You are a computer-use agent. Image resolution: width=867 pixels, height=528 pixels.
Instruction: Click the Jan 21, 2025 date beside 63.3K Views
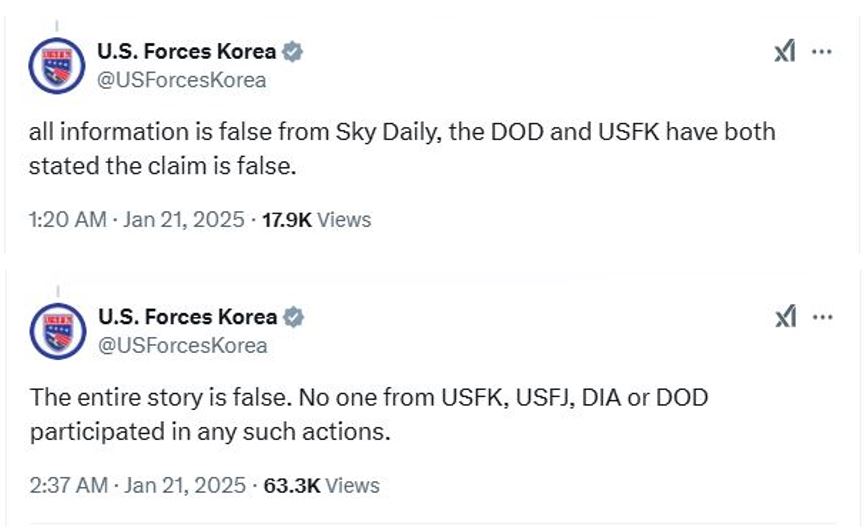pyautogui.click(x=185, y=486)
